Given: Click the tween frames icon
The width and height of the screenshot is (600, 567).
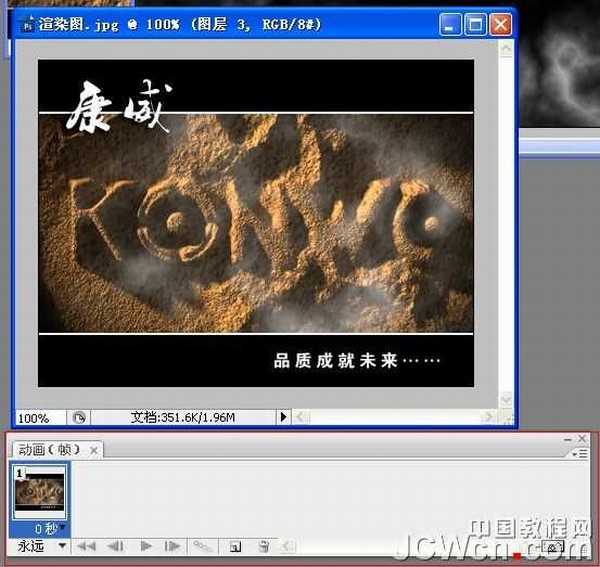Looking at the screenshot, I should [x=202, y=546].
